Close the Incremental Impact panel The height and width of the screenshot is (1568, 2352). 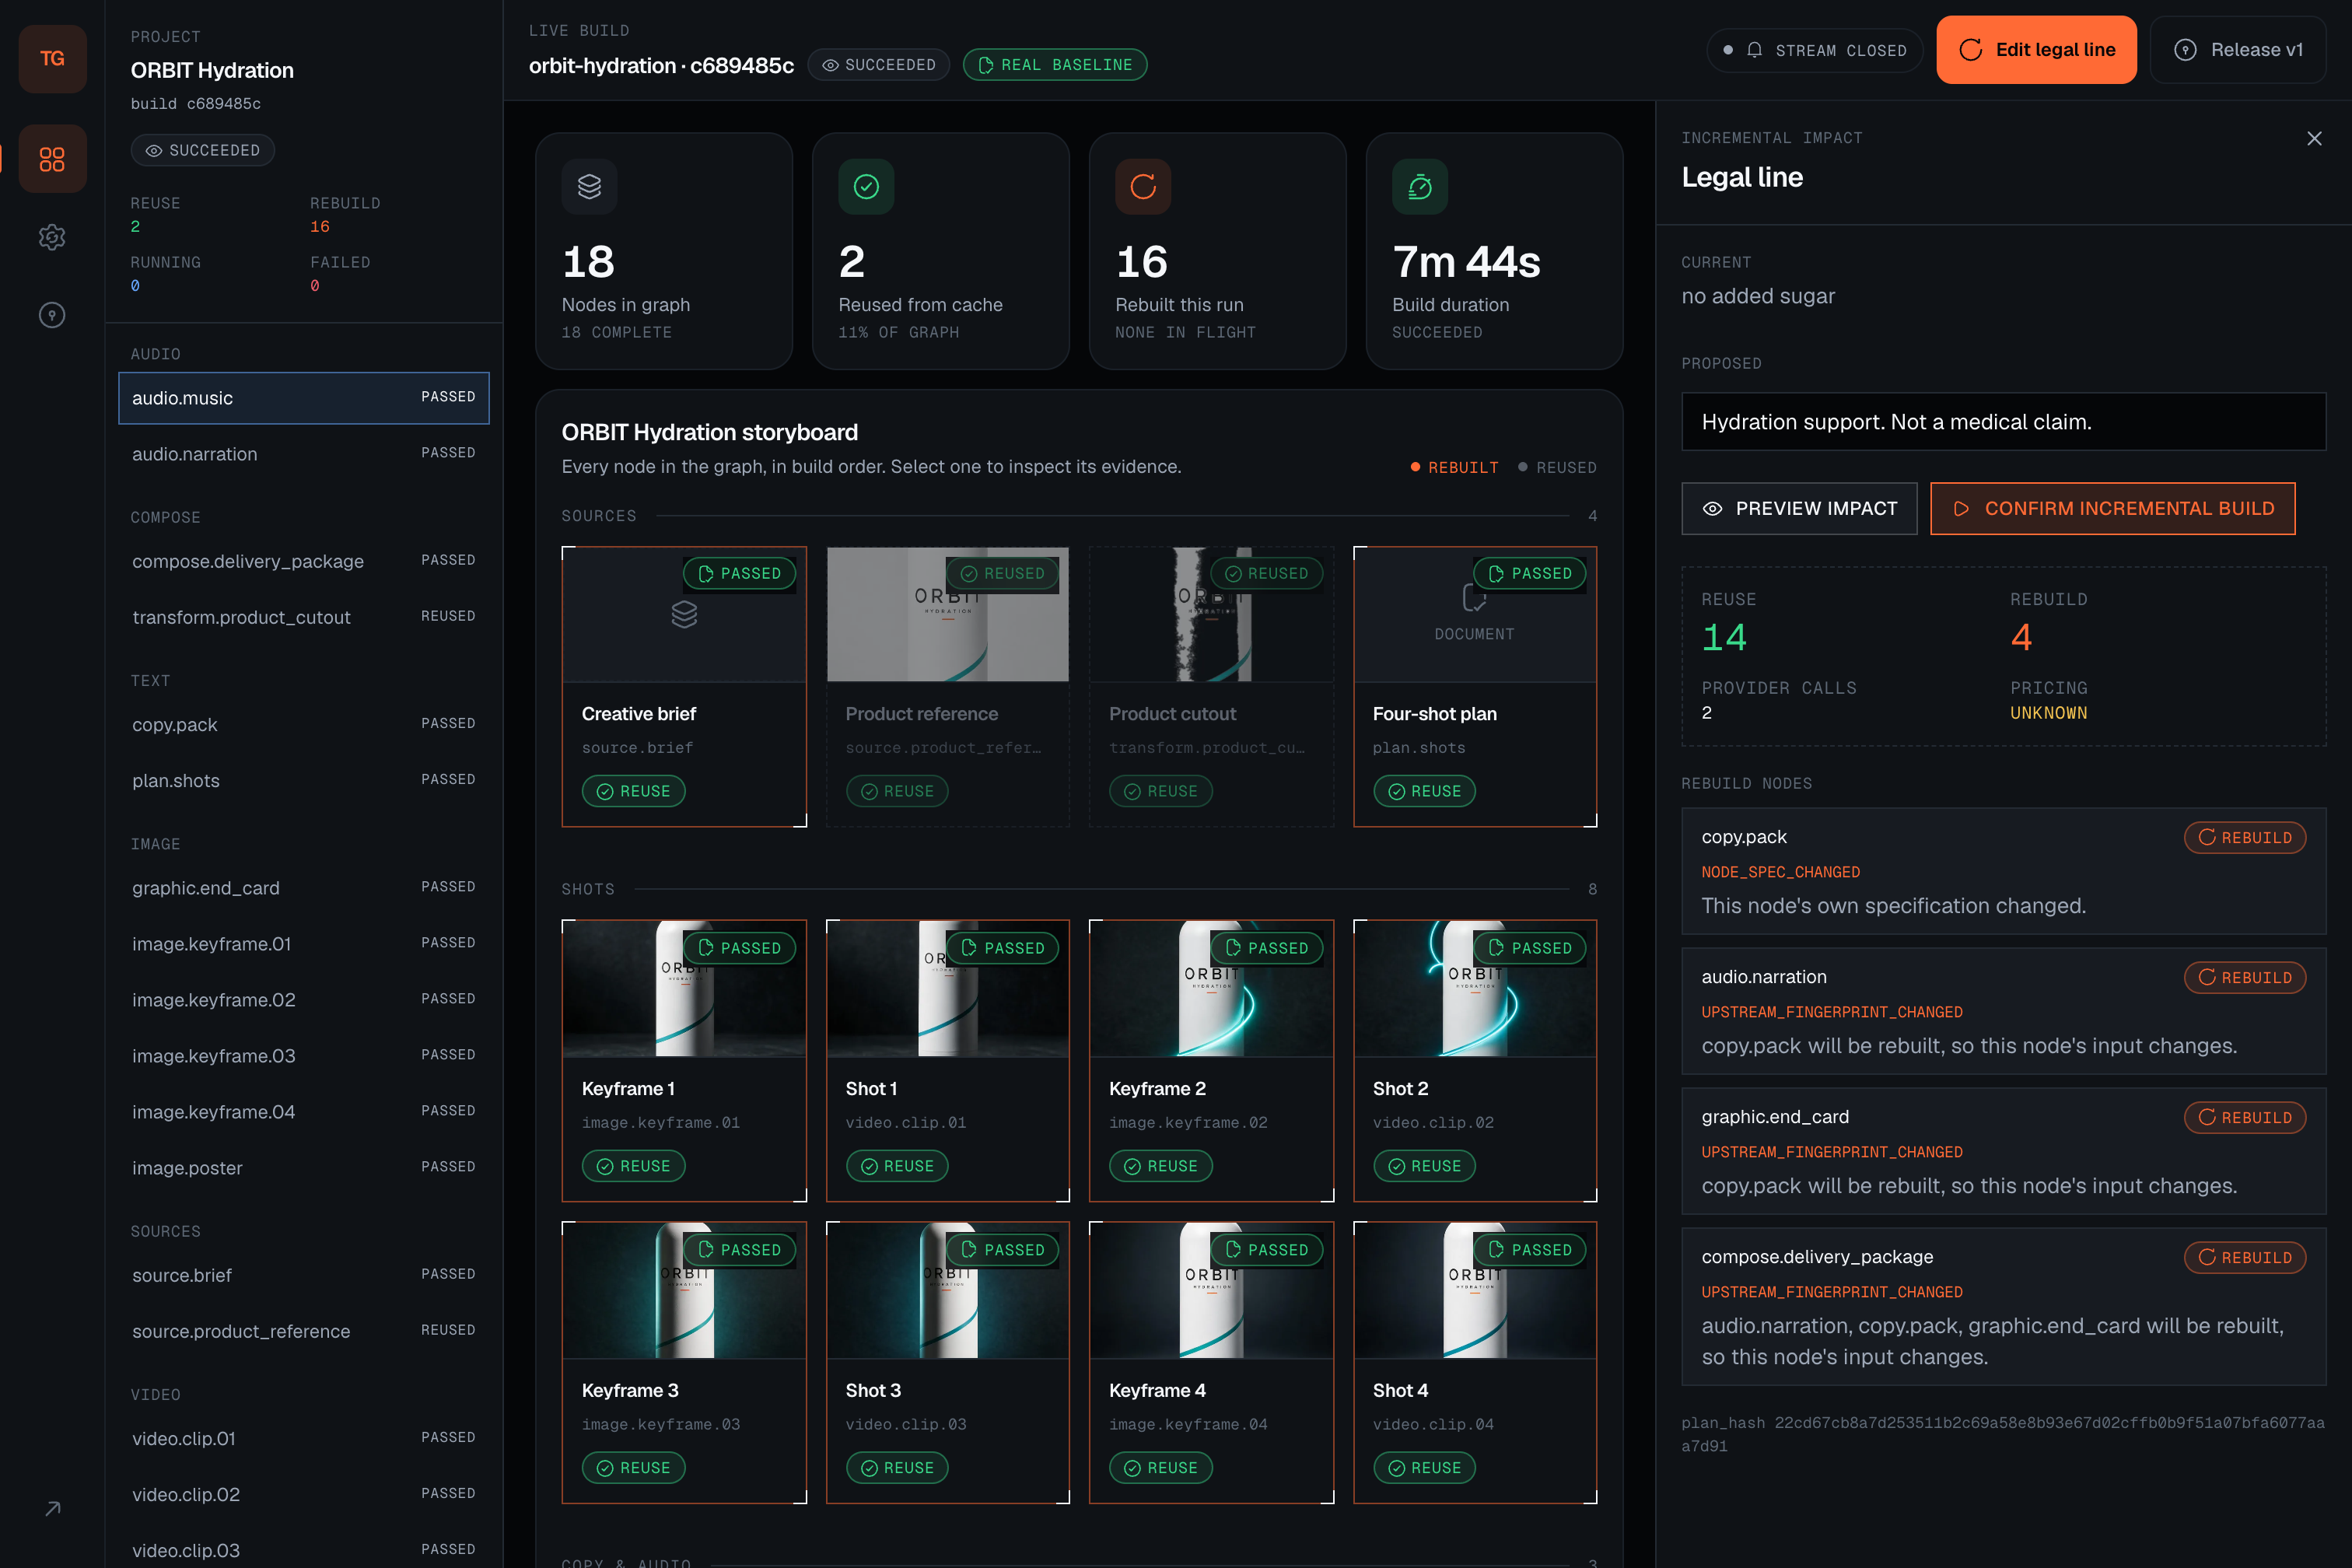click(2314, 138)
